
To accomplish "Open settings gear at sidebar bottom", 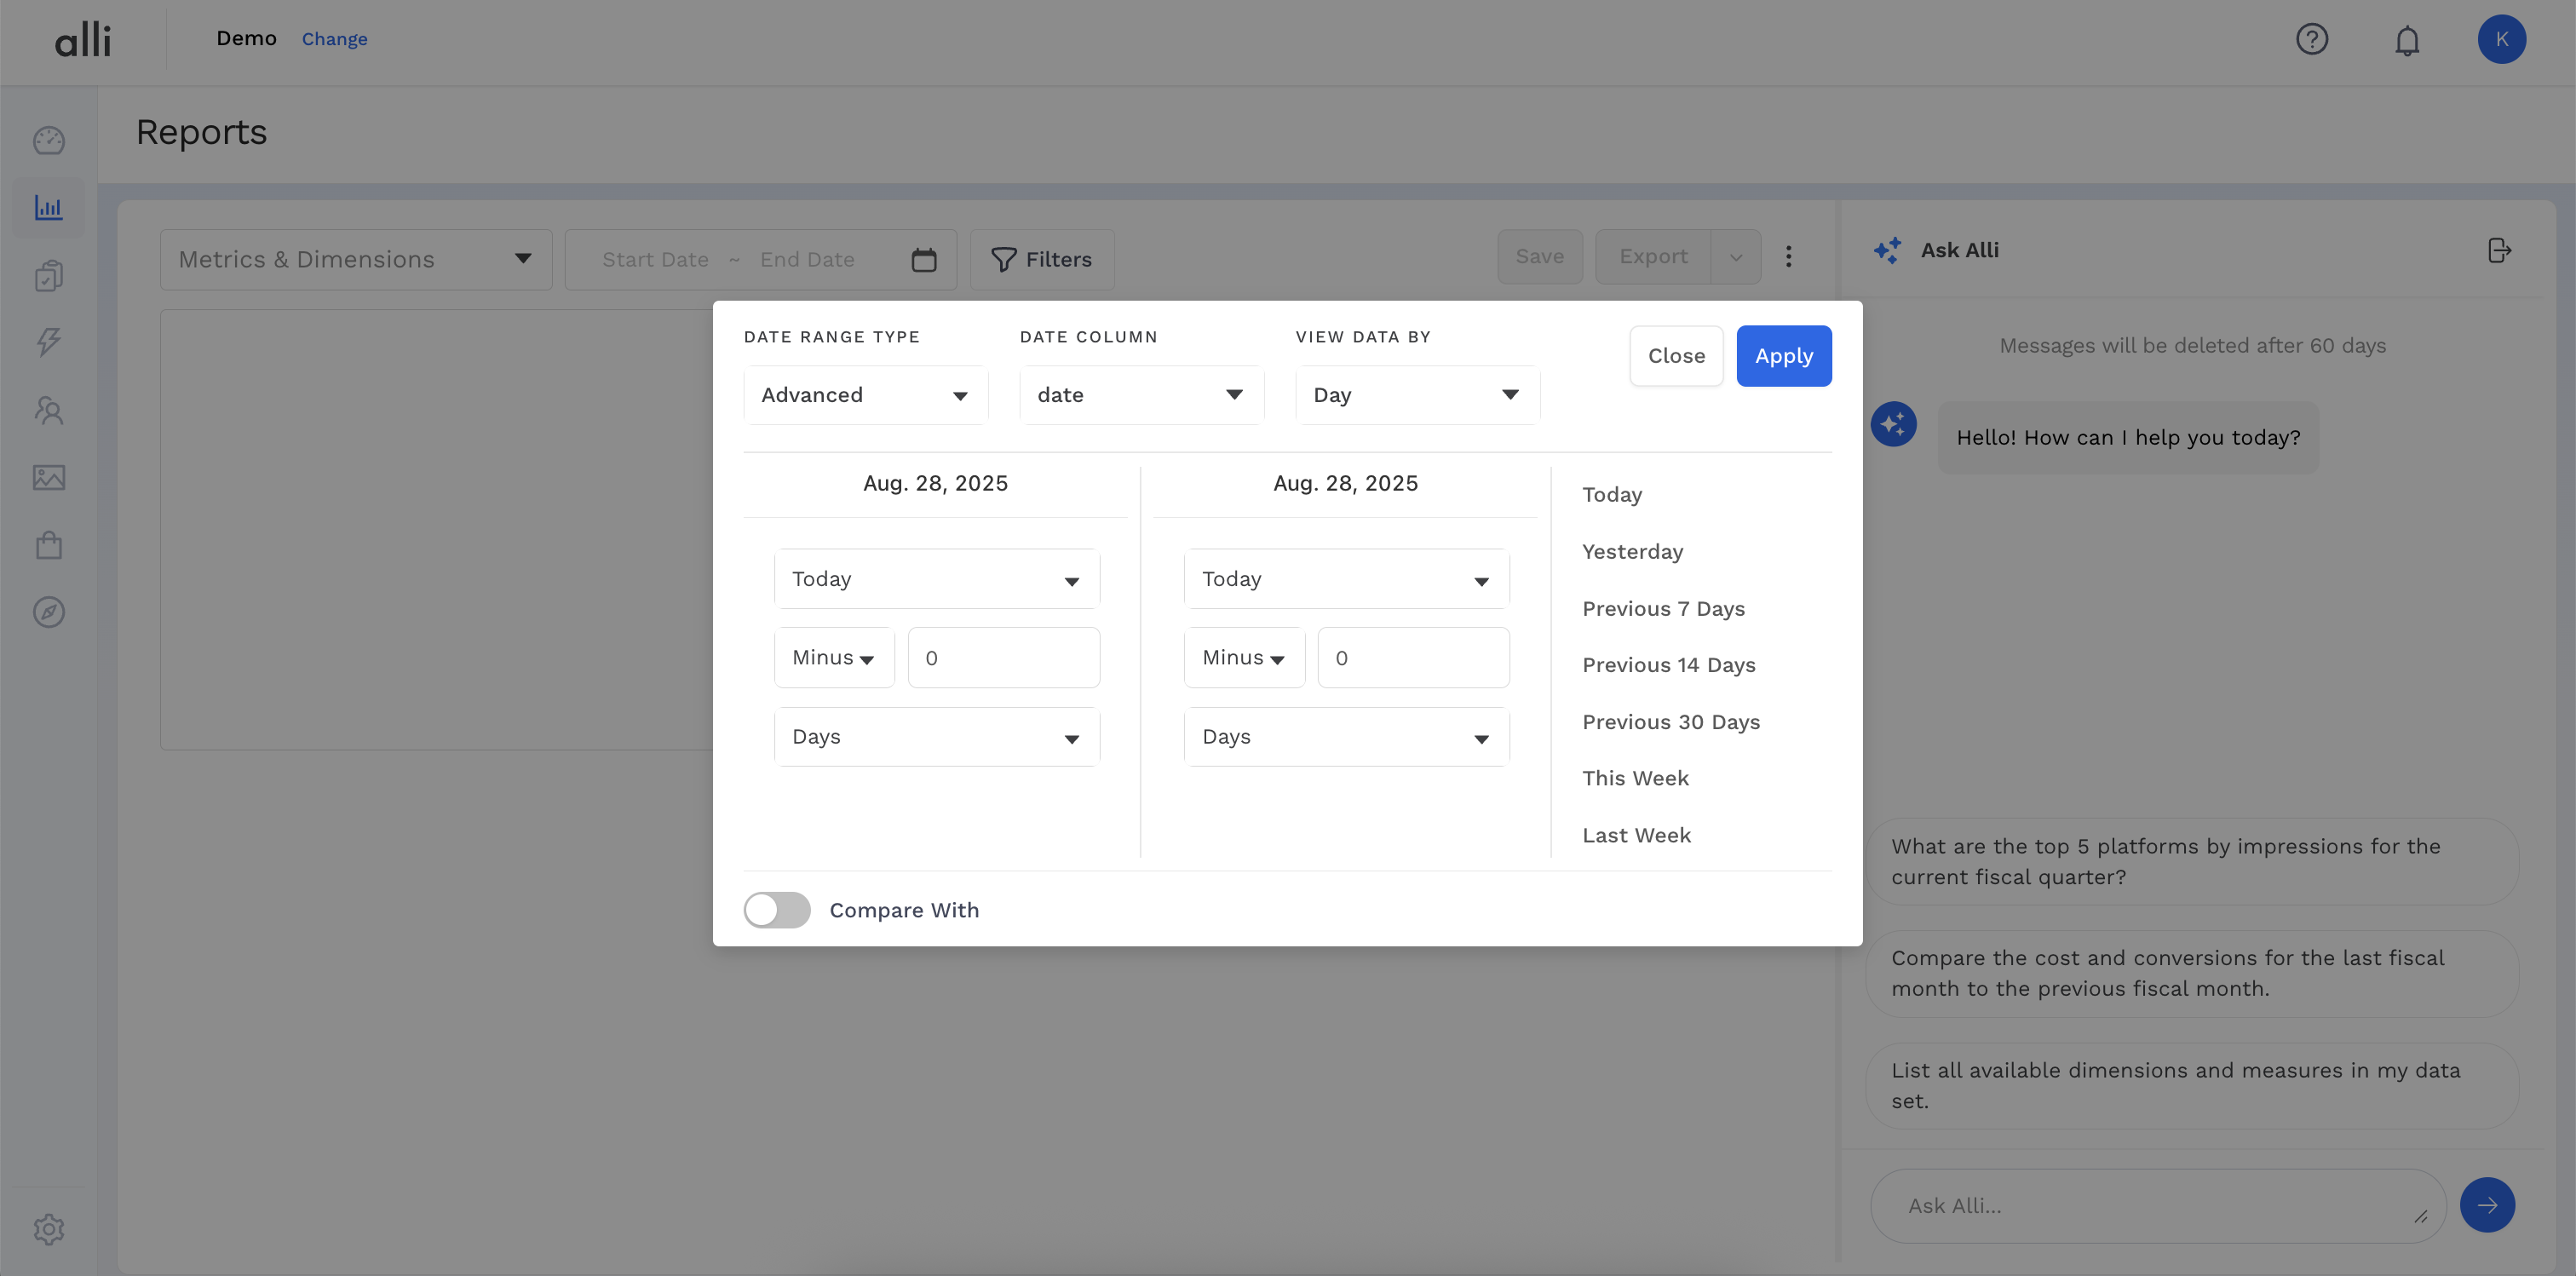I will pos(49,1229).
